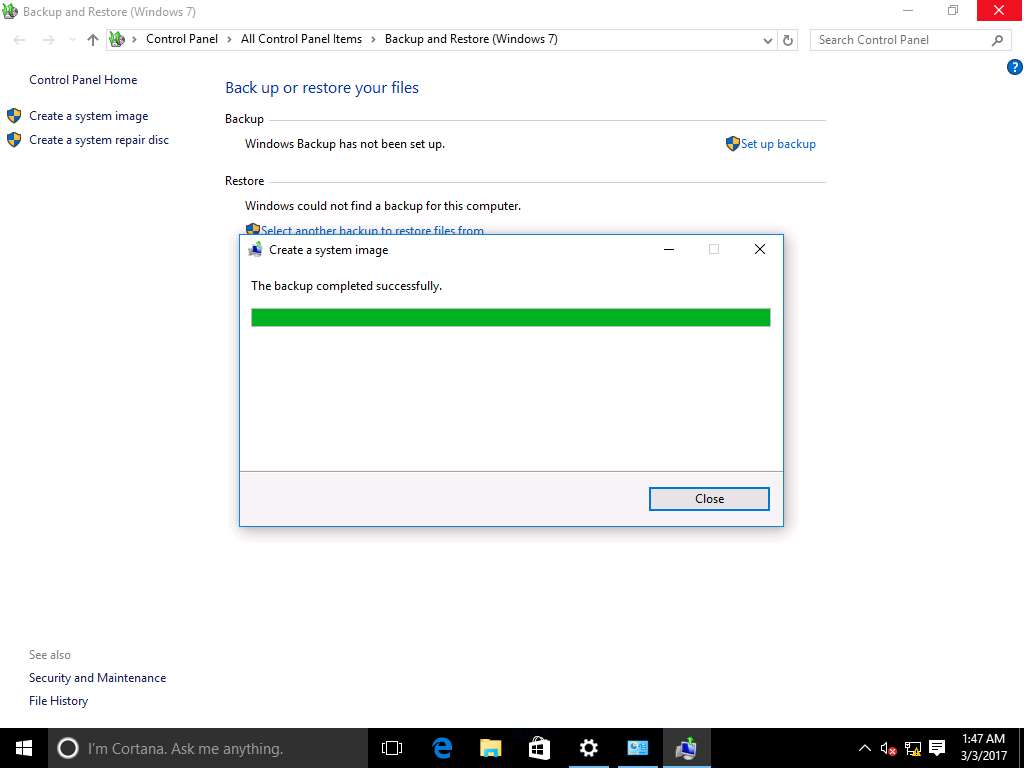This screenshot has height=768, width=1024.
Task: Click the Set up backup link
Action: pos(778,144)
